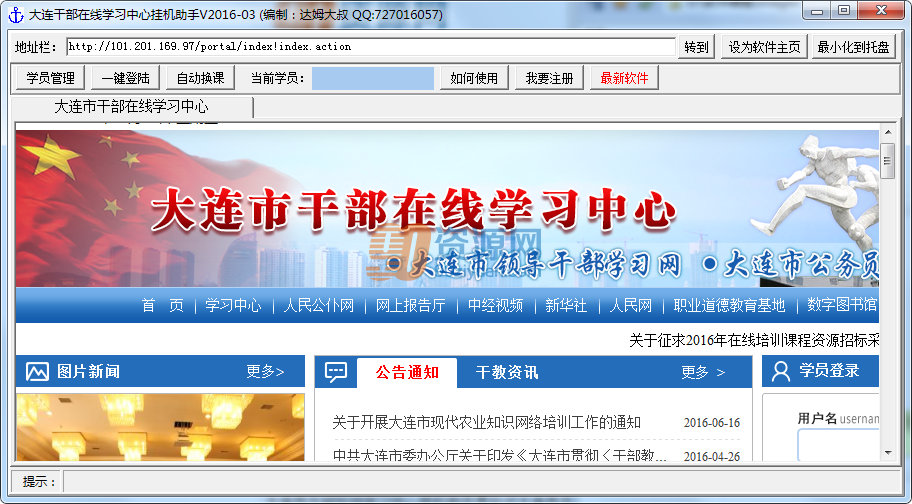912x504 pixels.
Task: Open 人民公仆网 navigation link
Action: point(318,305)
